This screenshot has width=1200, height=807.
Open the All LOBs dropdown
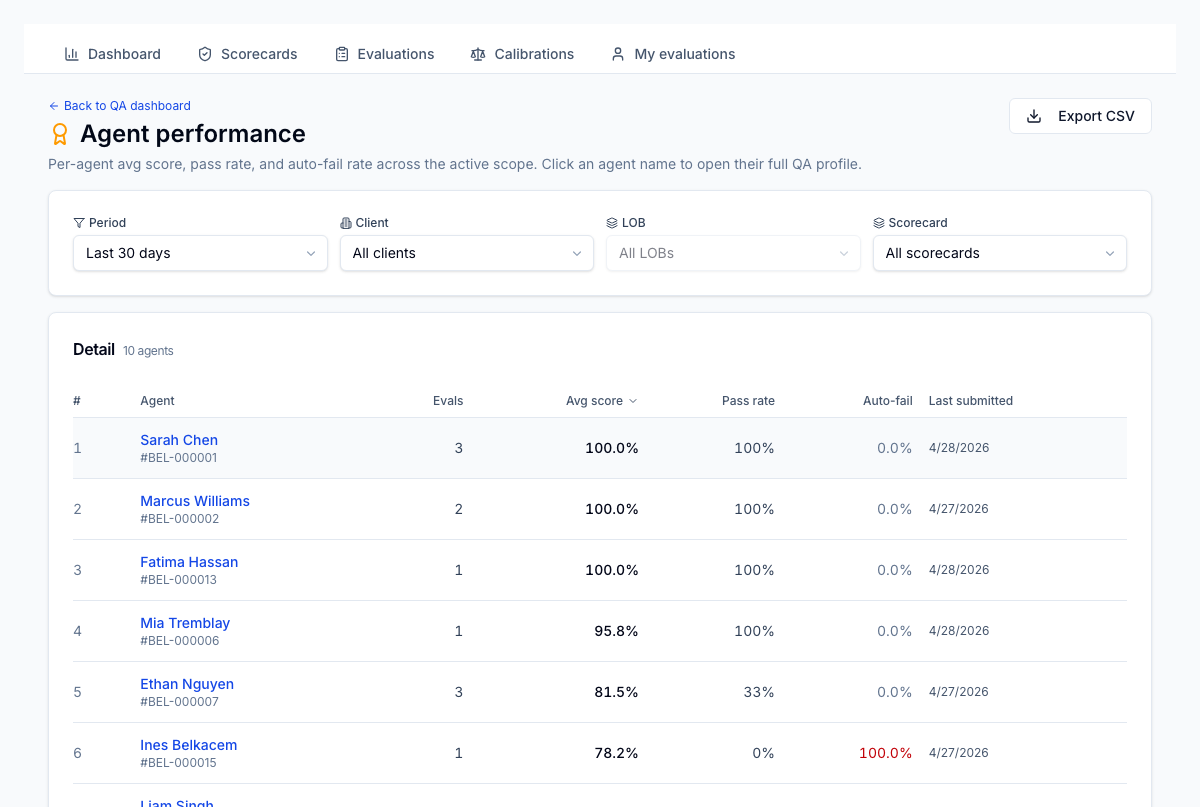pyautogui.click(x=733, y=253)
